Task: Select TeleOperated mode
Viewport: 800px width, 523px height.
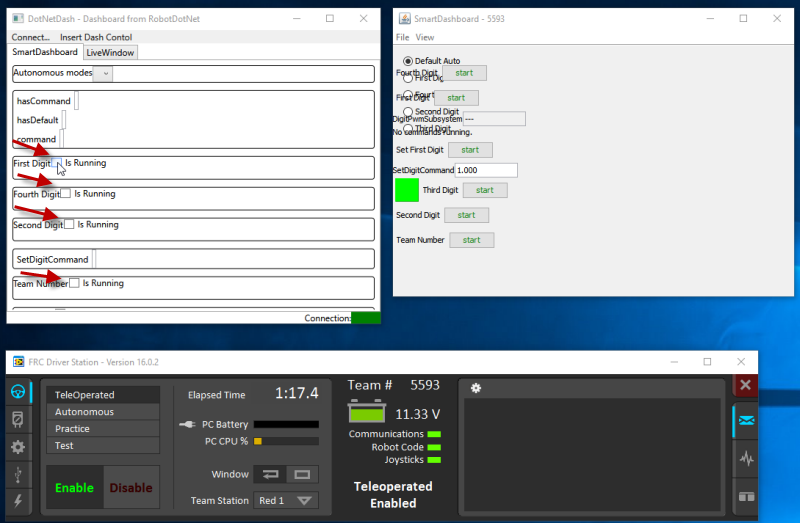Action: point(103,394)
